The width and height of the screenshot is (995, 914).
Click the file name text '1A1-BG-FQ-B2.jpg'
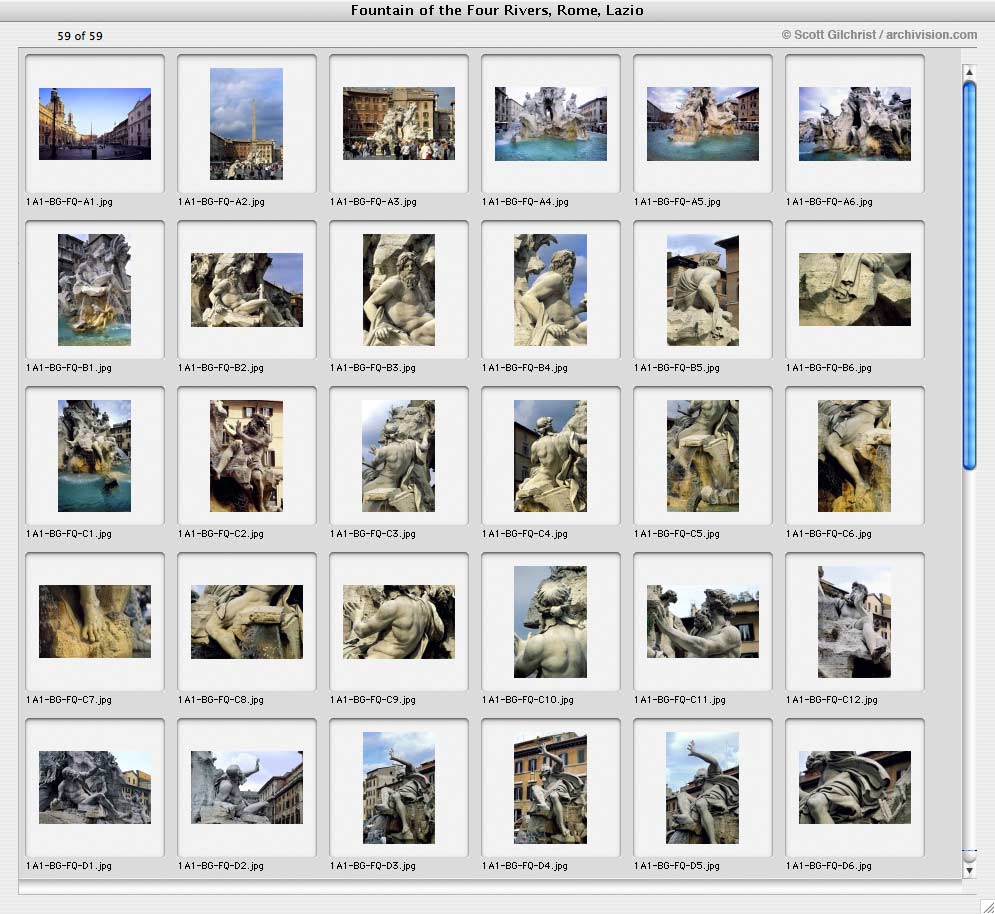click(x=221, y=368)
